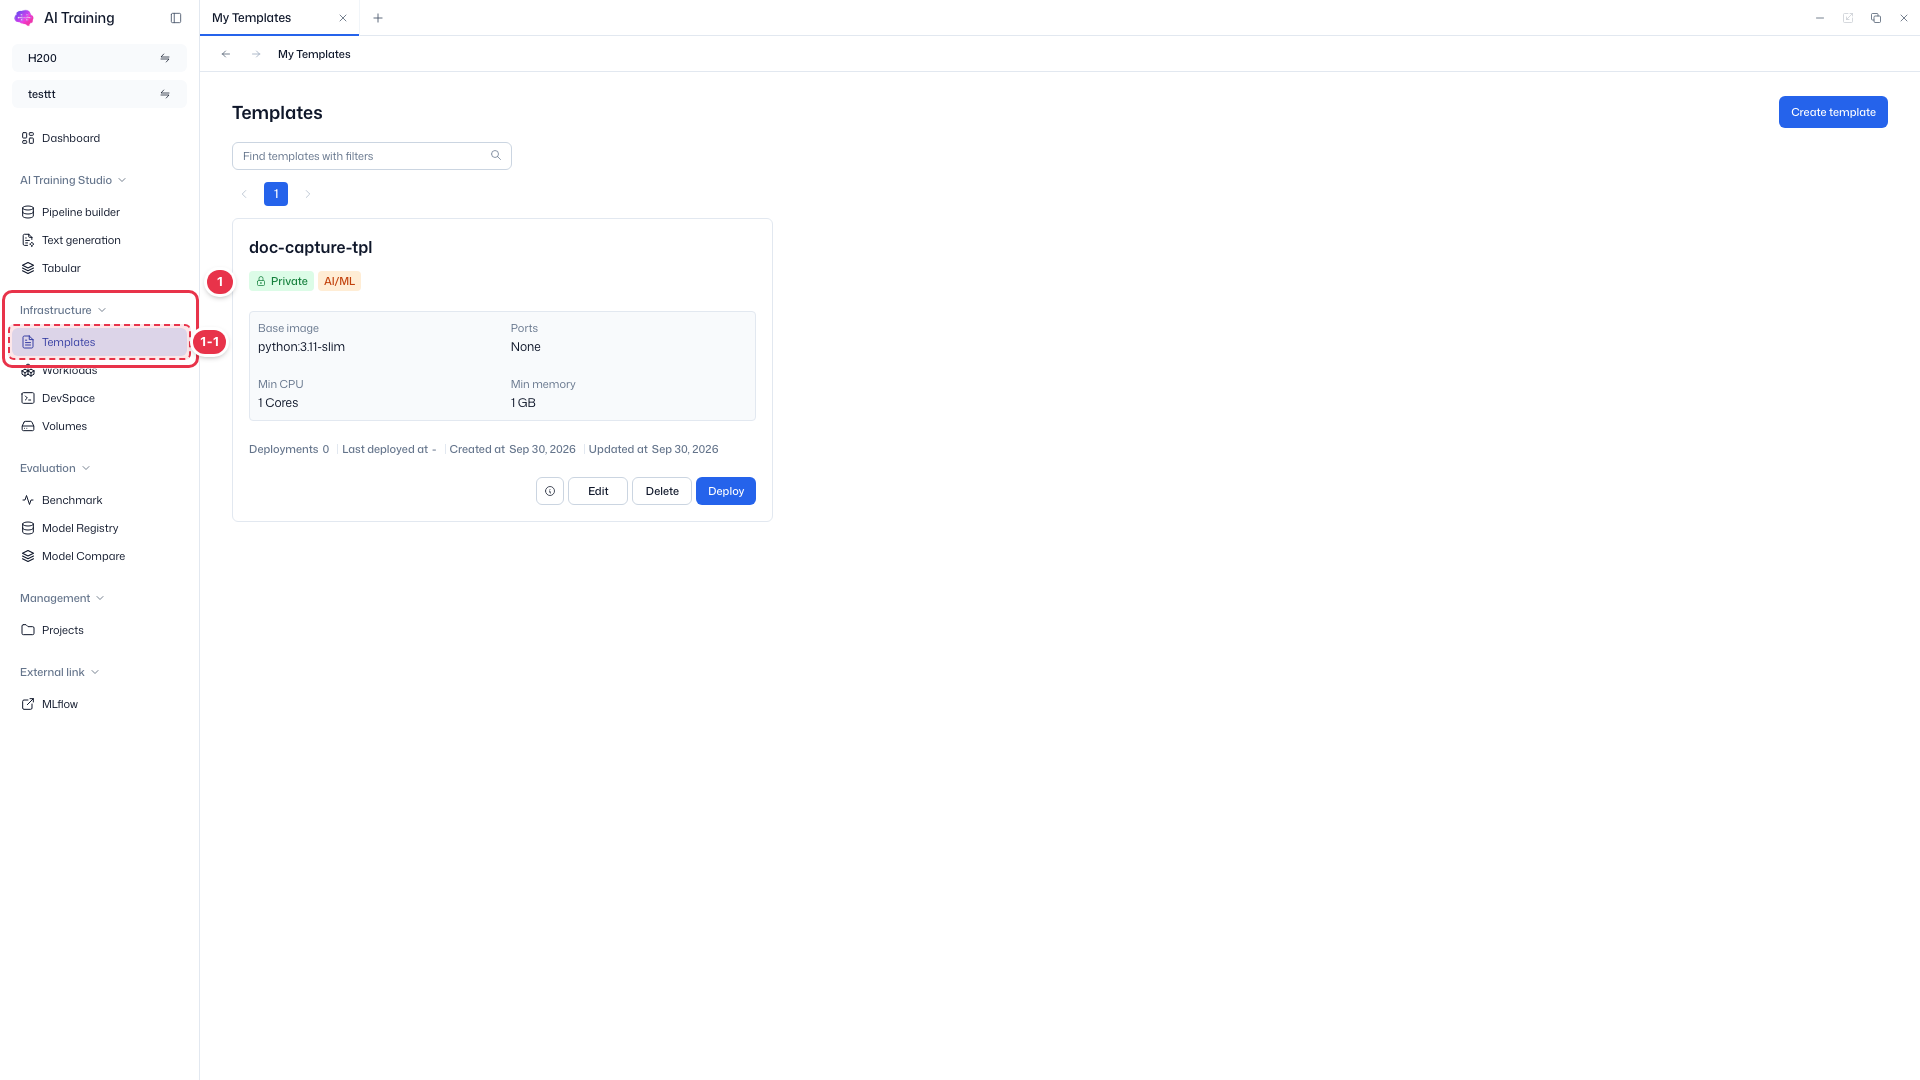Open Projects
The image size is (1920, 1080).
(99, 630)
